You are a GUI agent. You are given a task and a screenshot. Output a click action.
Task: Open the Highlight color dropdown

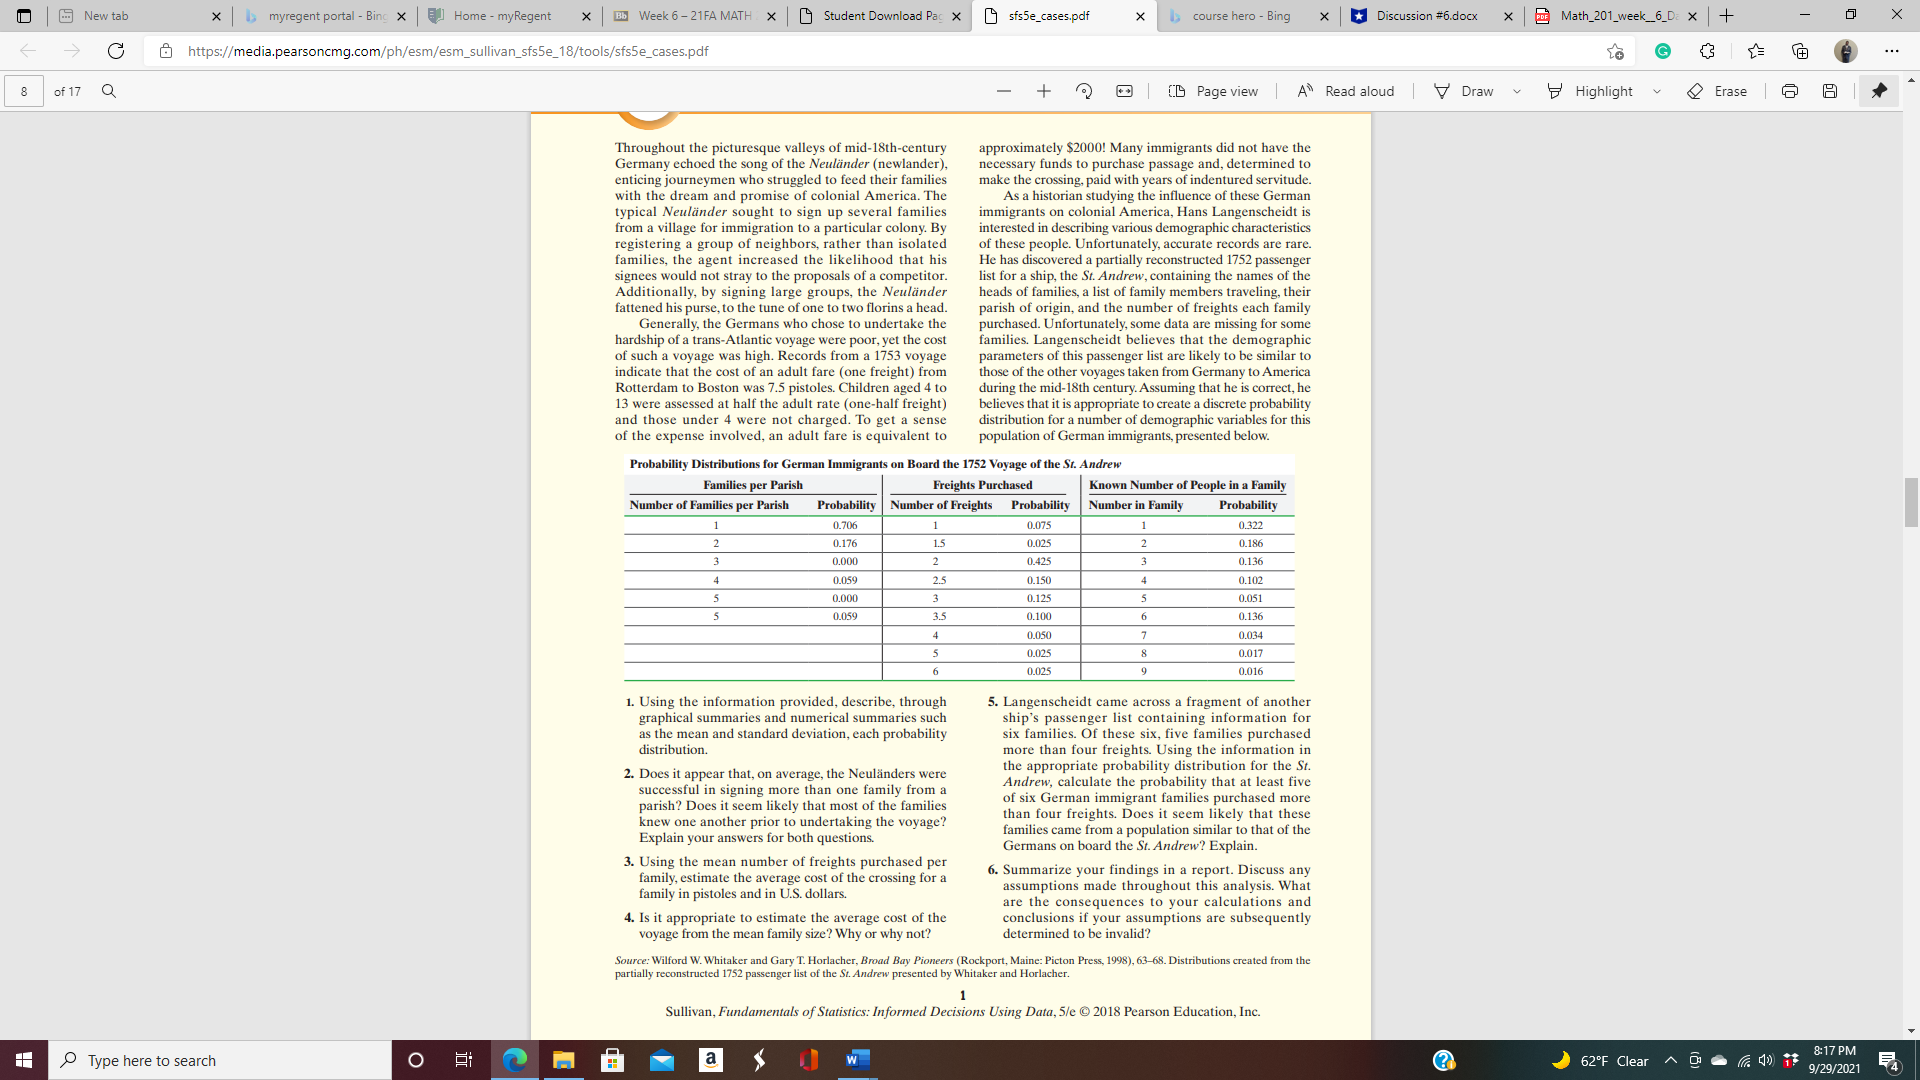(x=1656, y=91)
